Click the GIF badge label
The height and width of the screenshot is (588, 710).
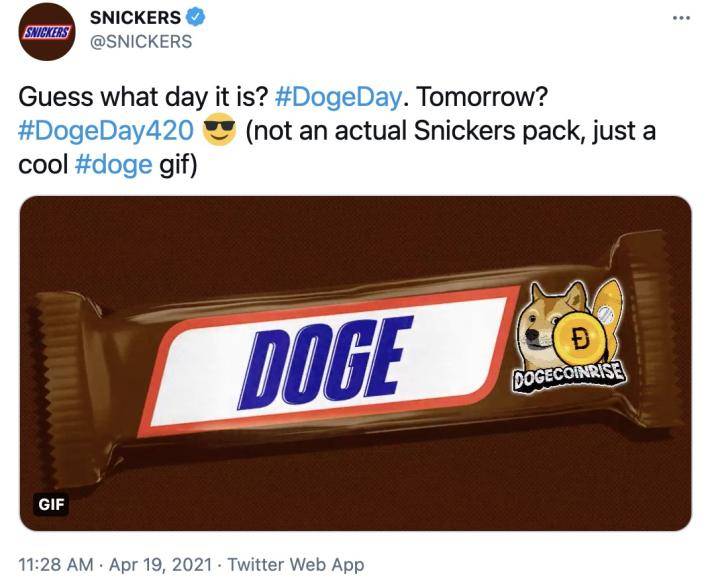(51, 504)
